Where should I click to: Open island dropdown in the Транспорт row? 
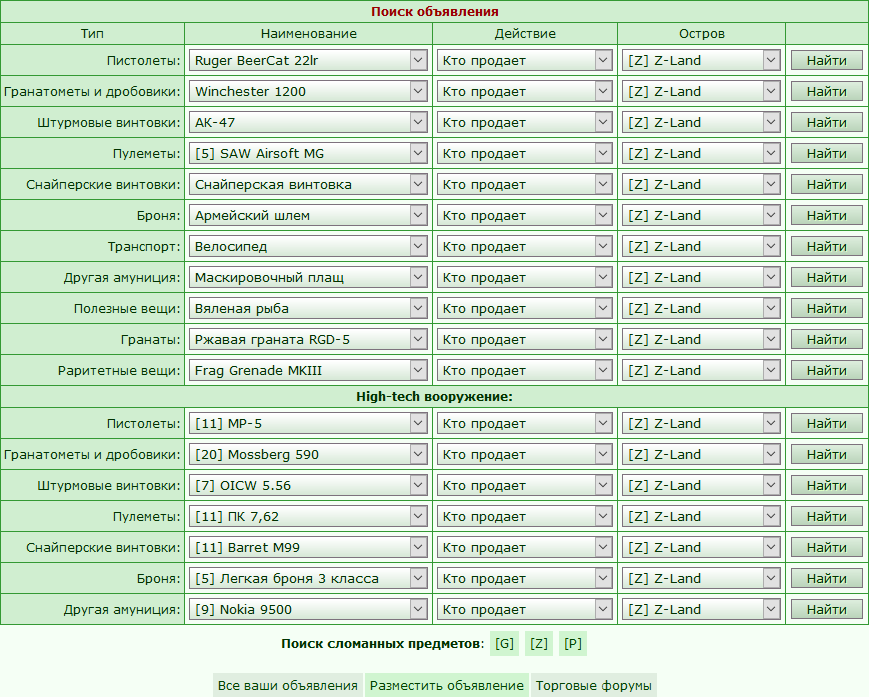701,246
